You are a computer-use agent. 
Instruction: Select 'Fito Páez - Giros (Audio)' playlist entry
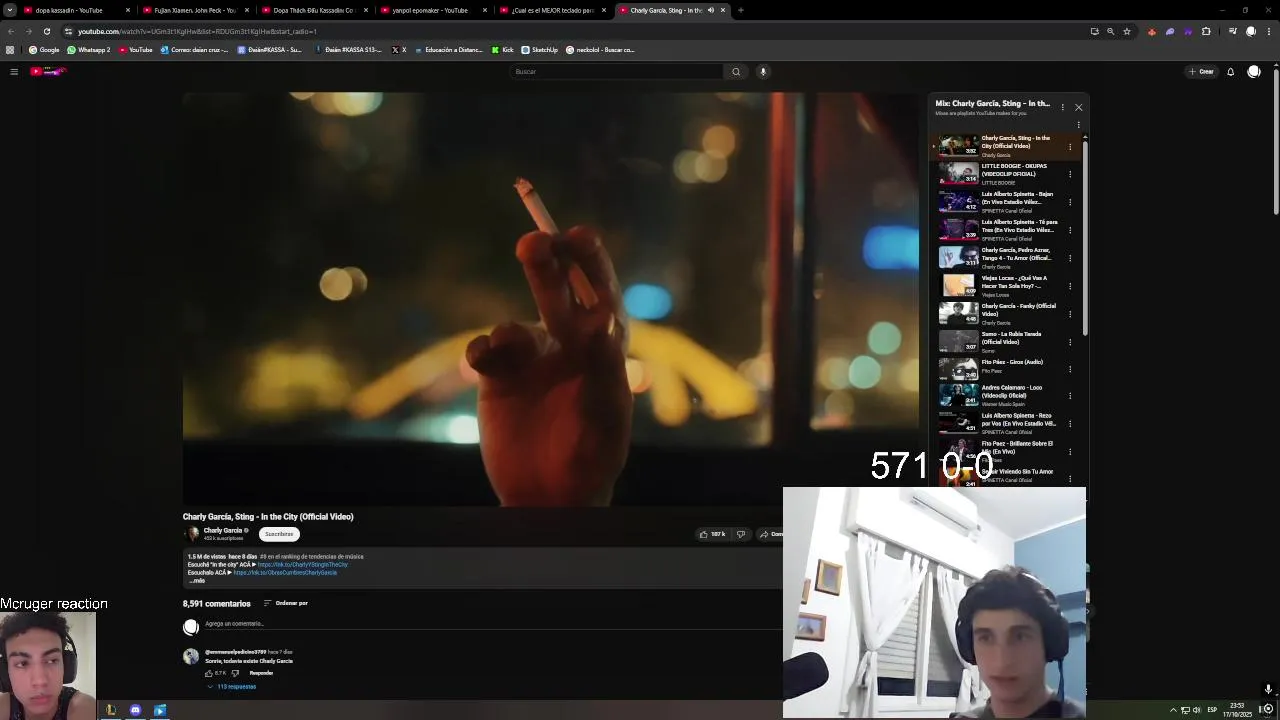(x=1012, y=362)
